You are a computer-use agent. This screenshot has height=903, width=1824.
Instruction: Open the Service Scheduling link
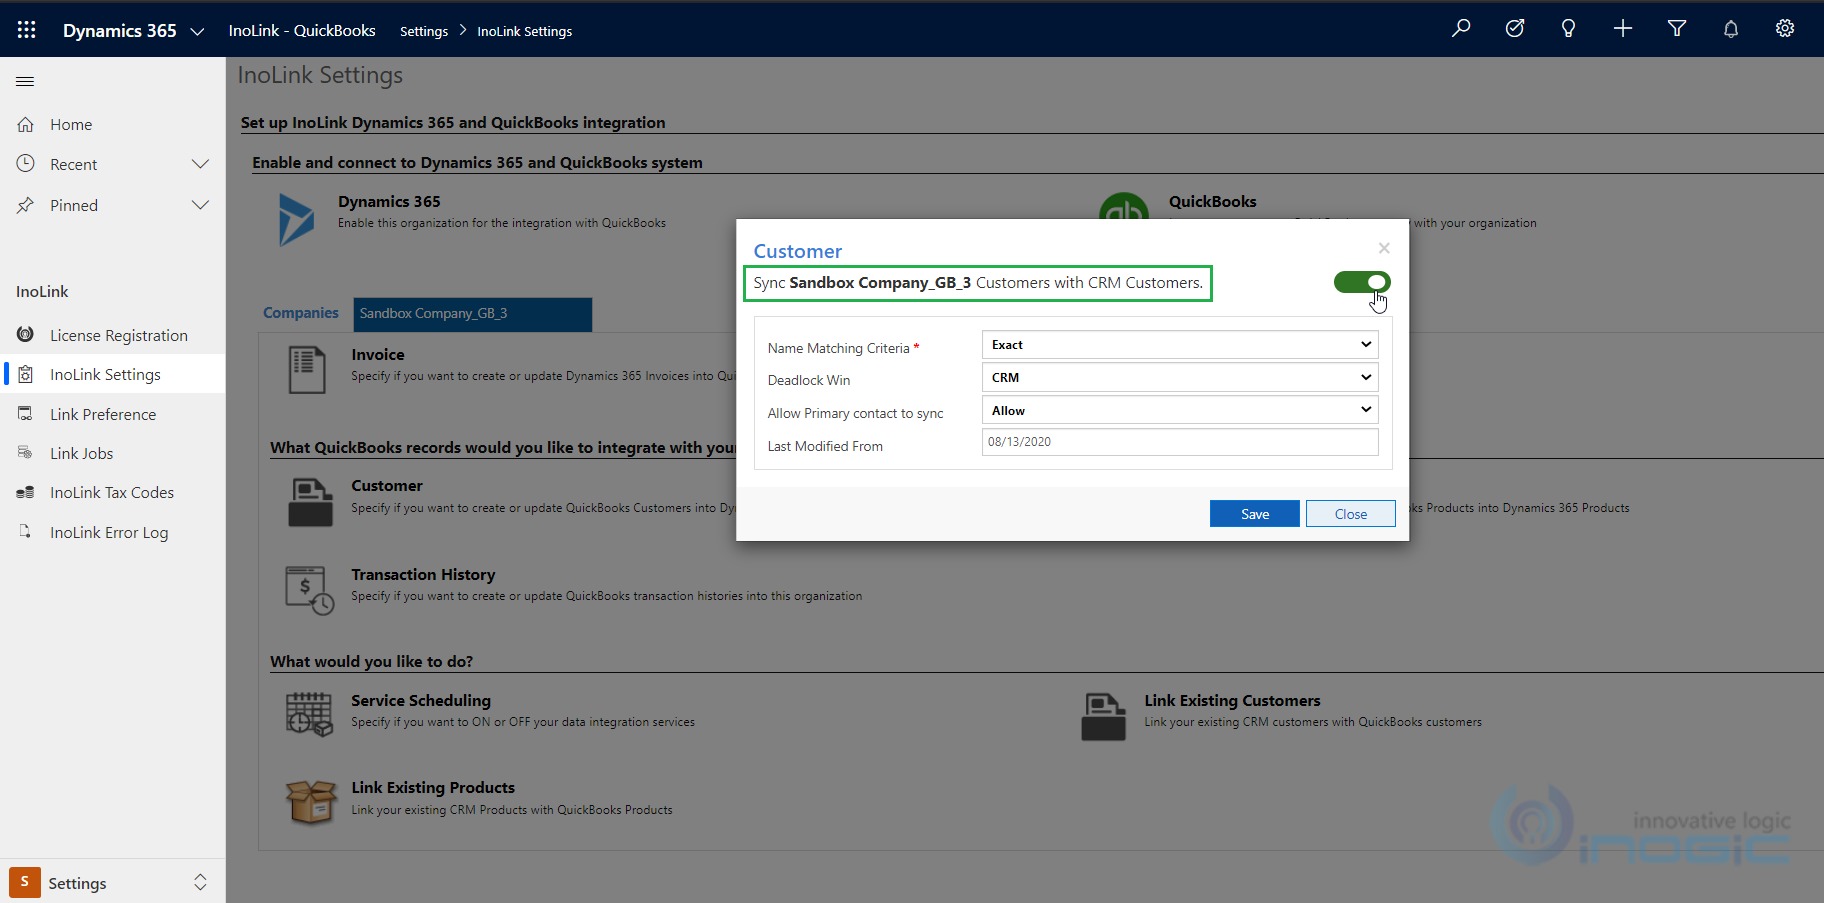click(x=421, y=700)
